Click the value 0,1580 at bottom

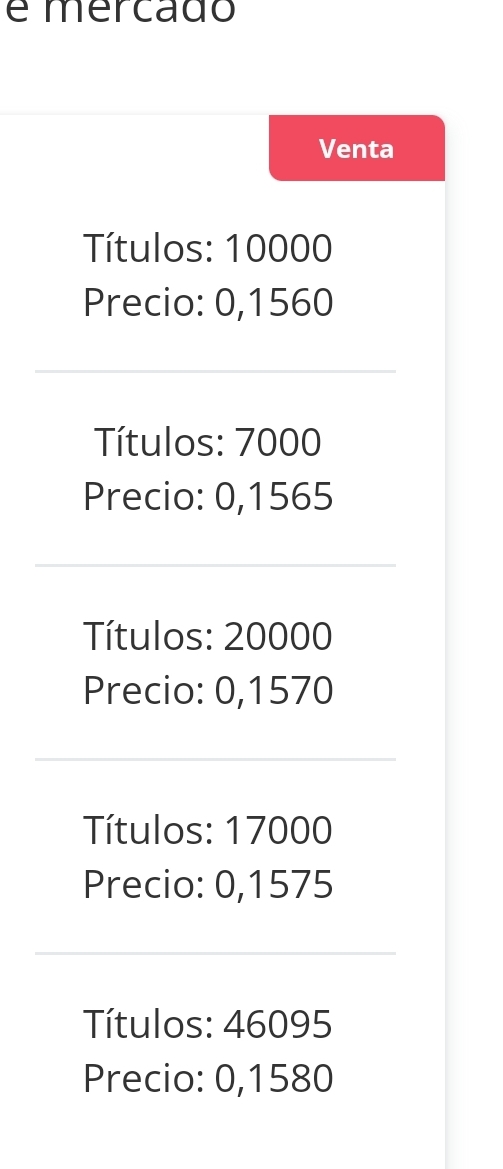[x=273, y=1078]
